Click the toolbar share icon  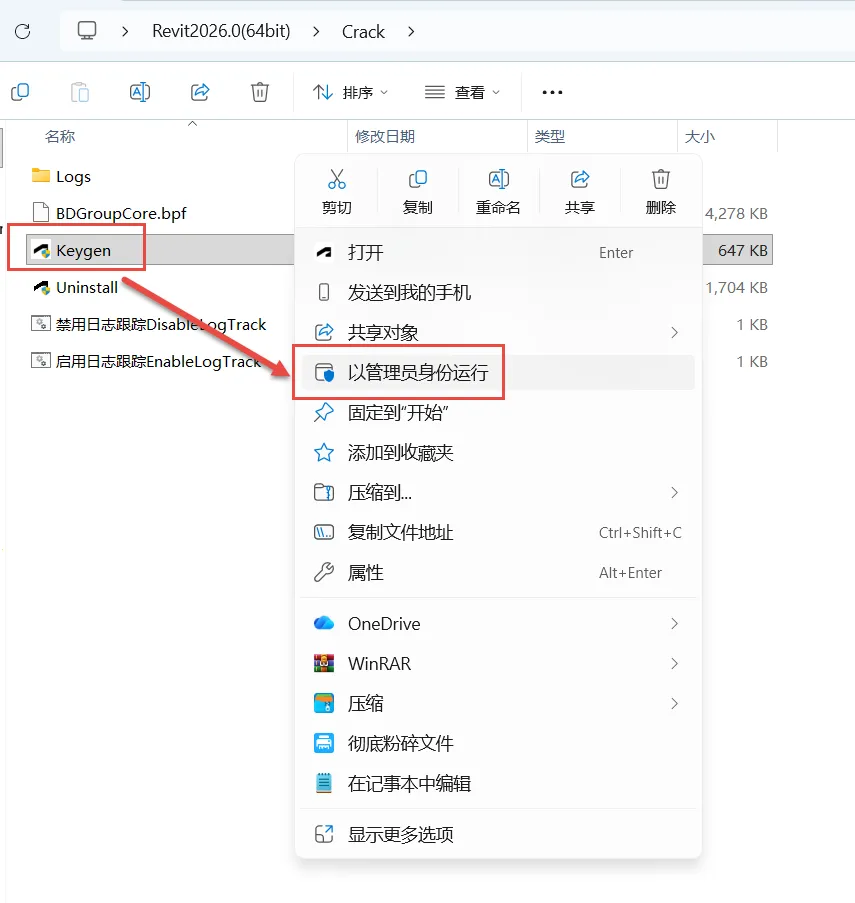[200, 92]
